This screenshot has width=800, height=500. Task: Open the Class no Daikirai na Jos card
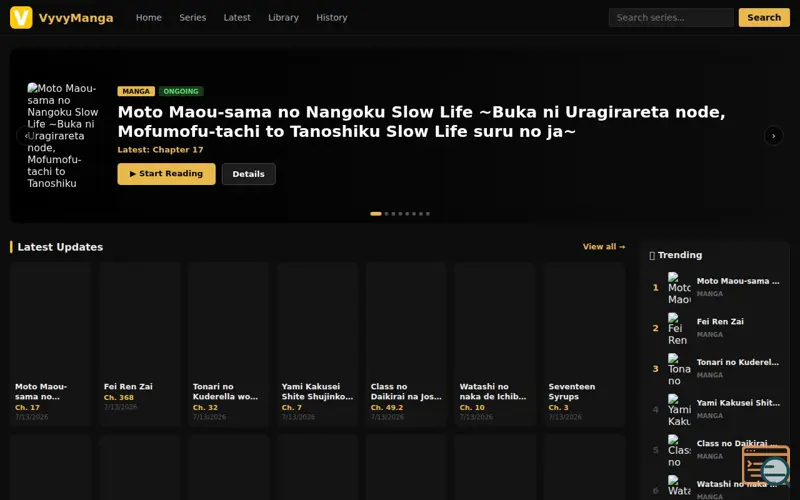(406, 344)
